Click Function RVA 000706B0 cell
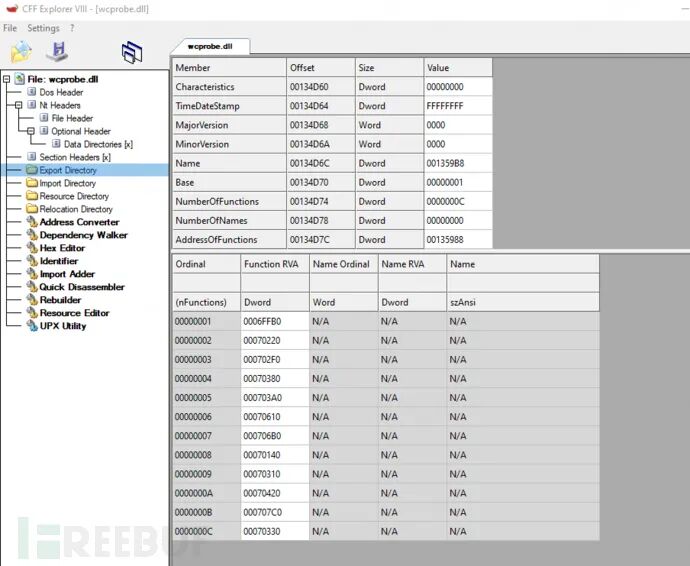This screenshot has height=566, width=690. point(275,436)
